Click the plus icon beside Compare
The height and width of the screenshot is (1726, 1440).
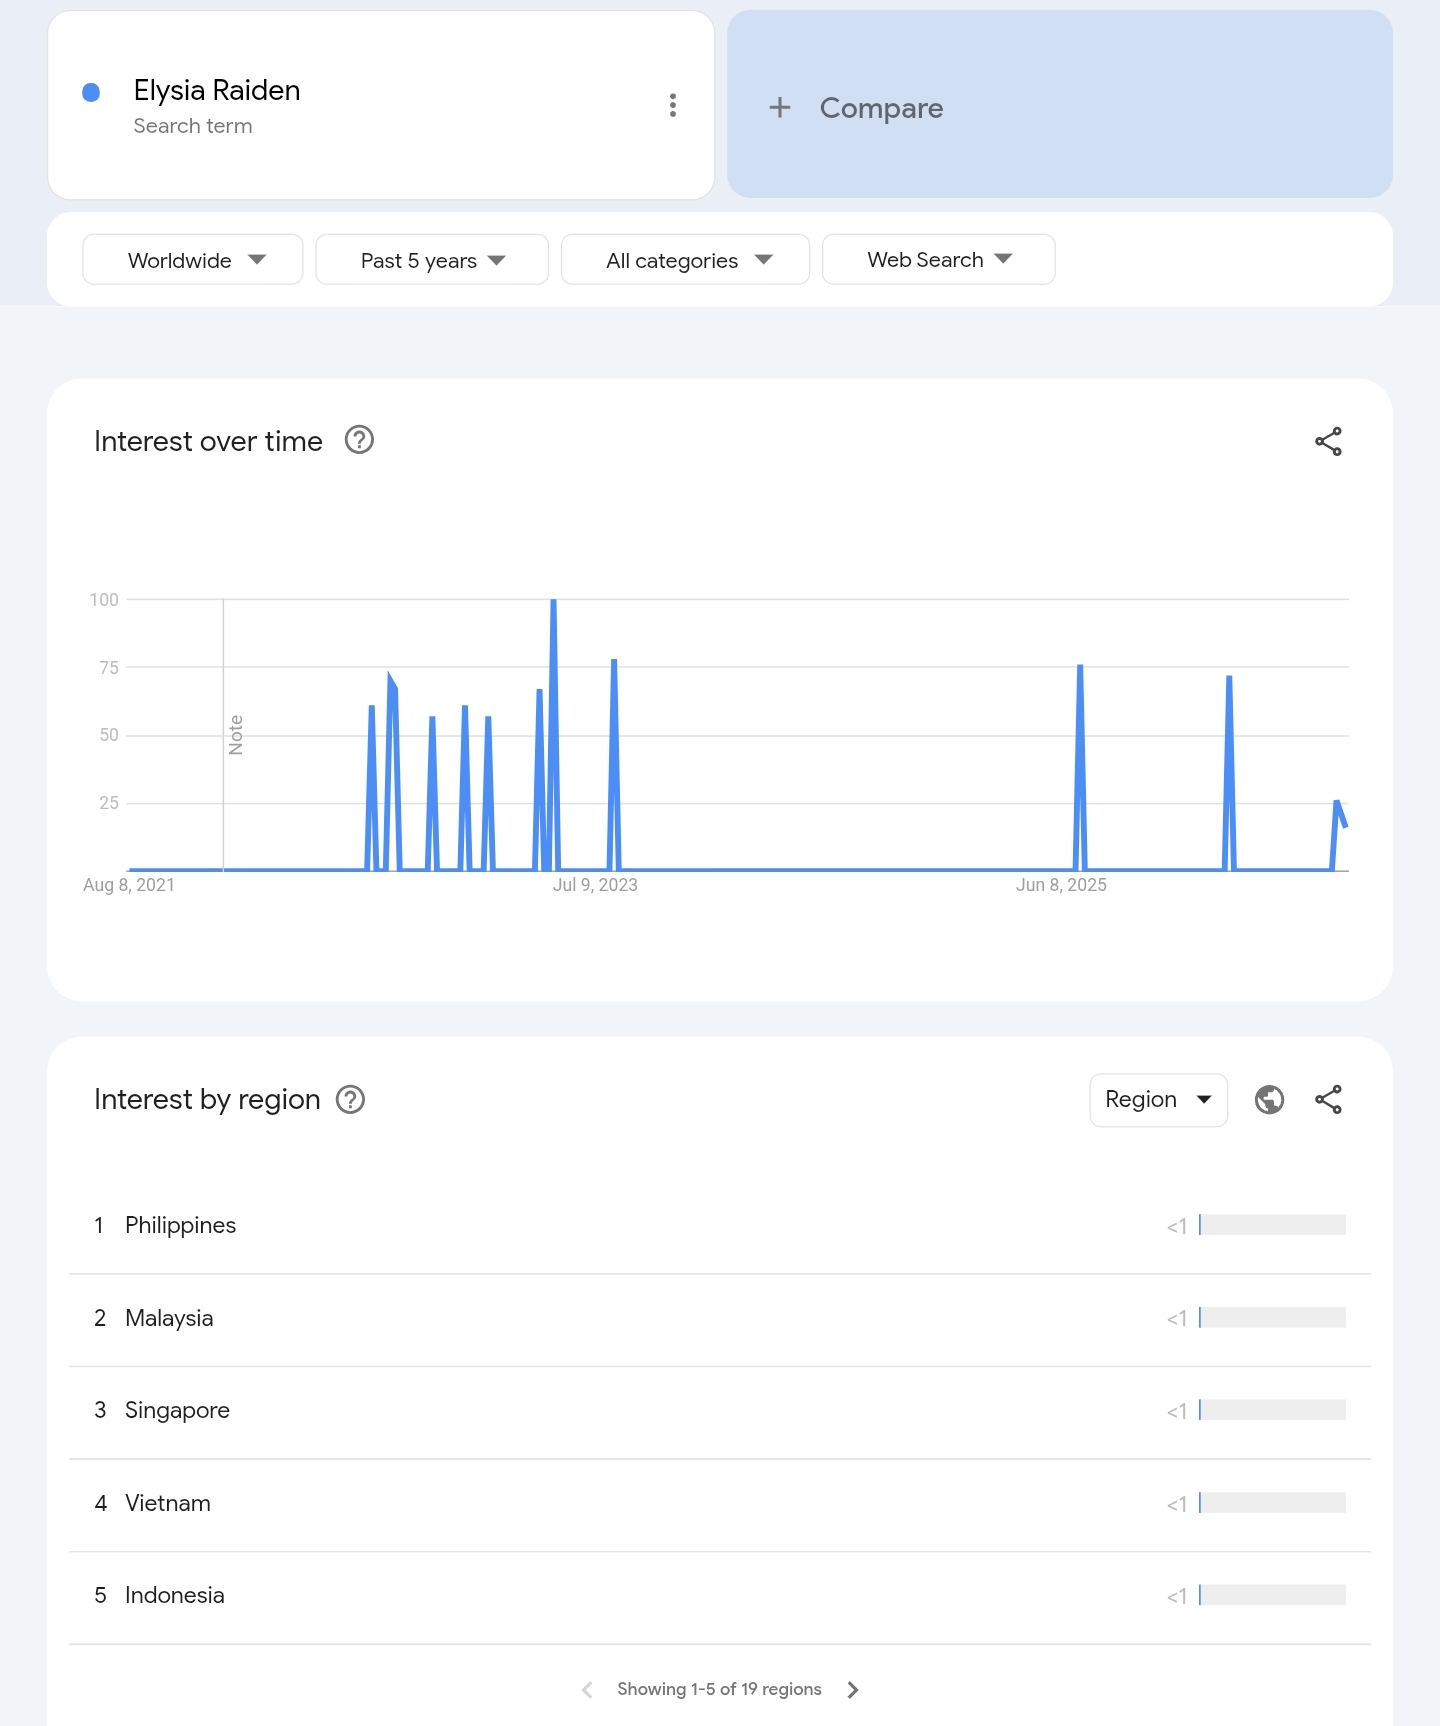pos(780,107)
